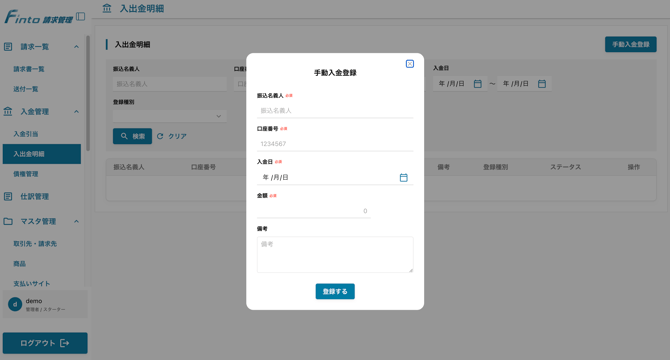Viewport: 670px width, 360px height.
Task: Click 振込名義人 field in the dialog
Action: (x=335, y=111)
